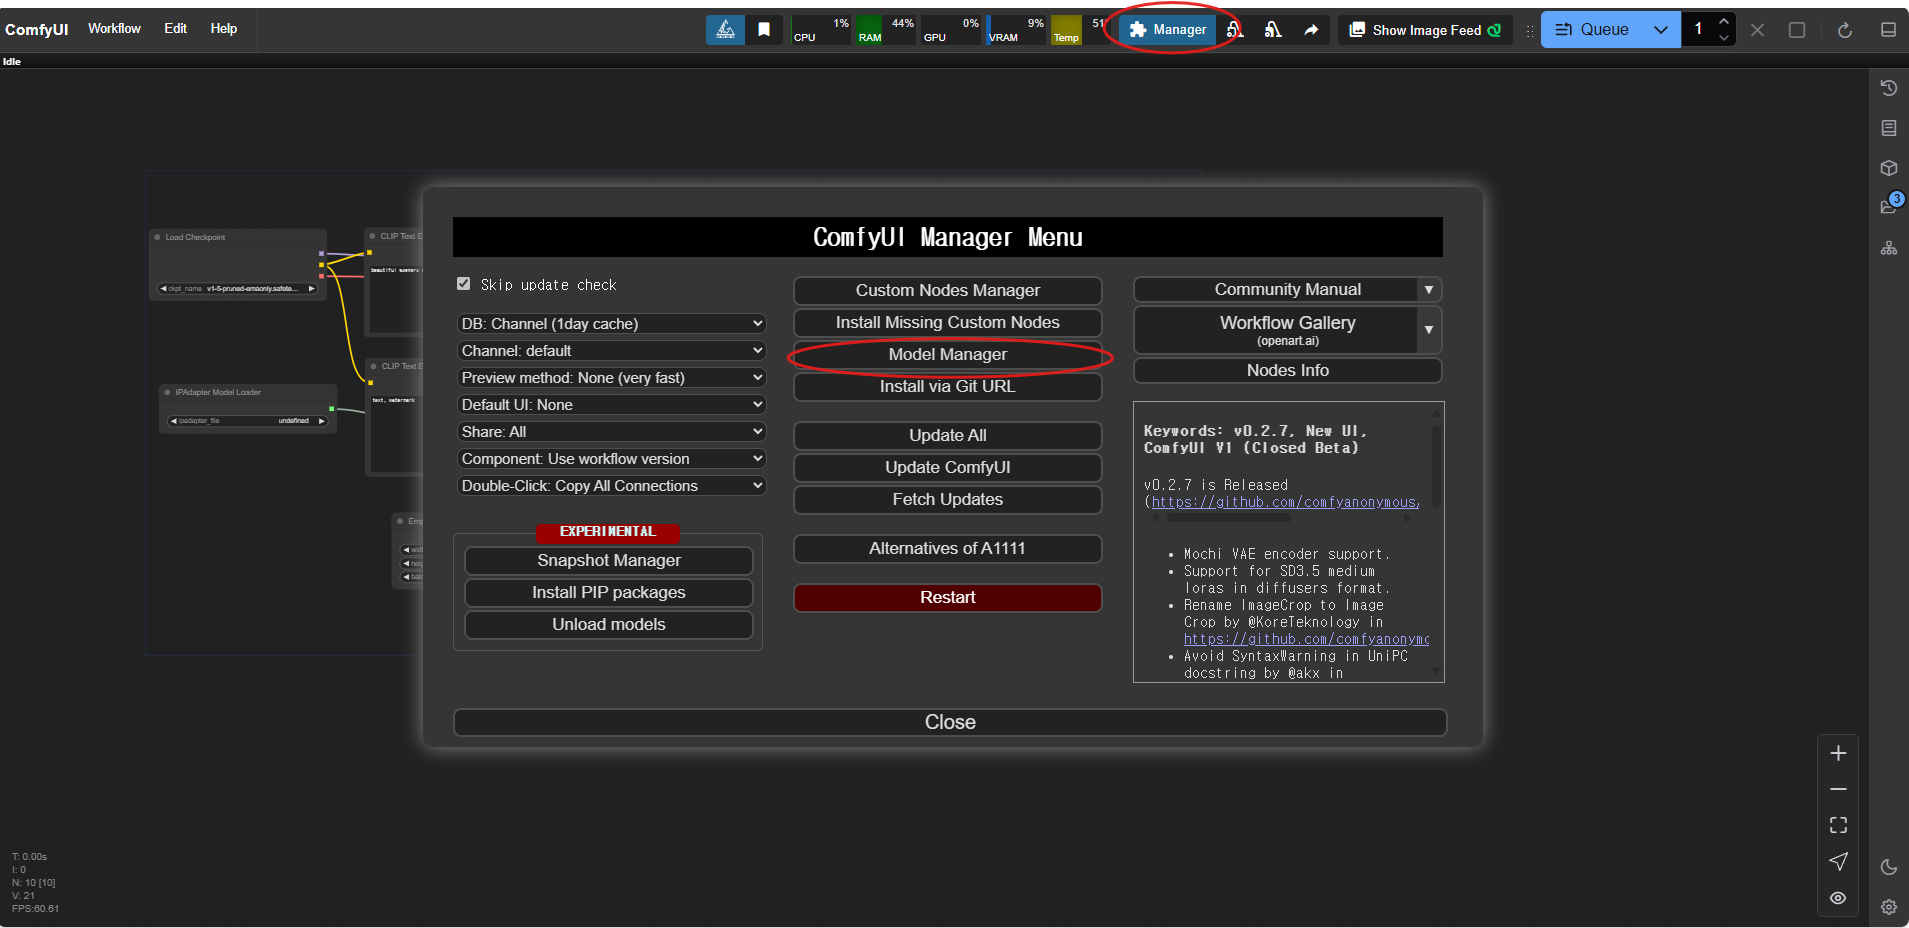Expand the Community Manual dropdown arrow
Screen dimensions: 1909x928
click(x=1429, y=290)
